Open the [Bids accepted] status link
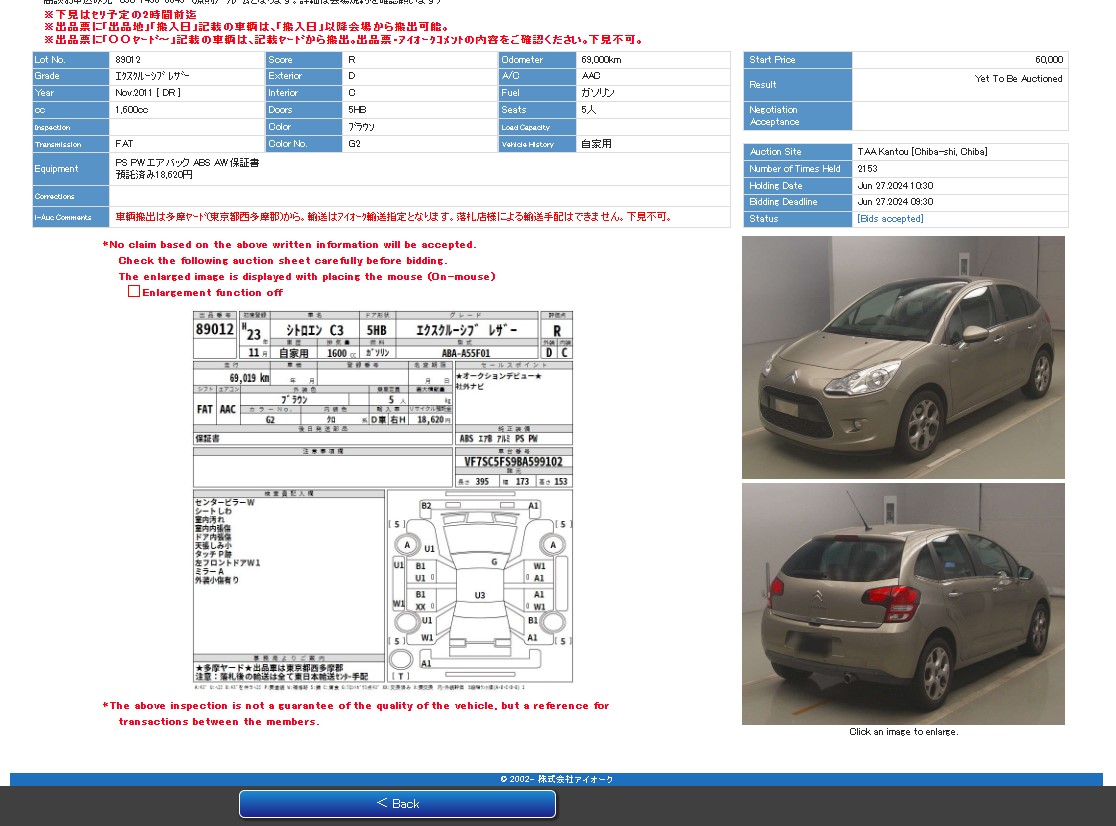 tap(890, 218)
